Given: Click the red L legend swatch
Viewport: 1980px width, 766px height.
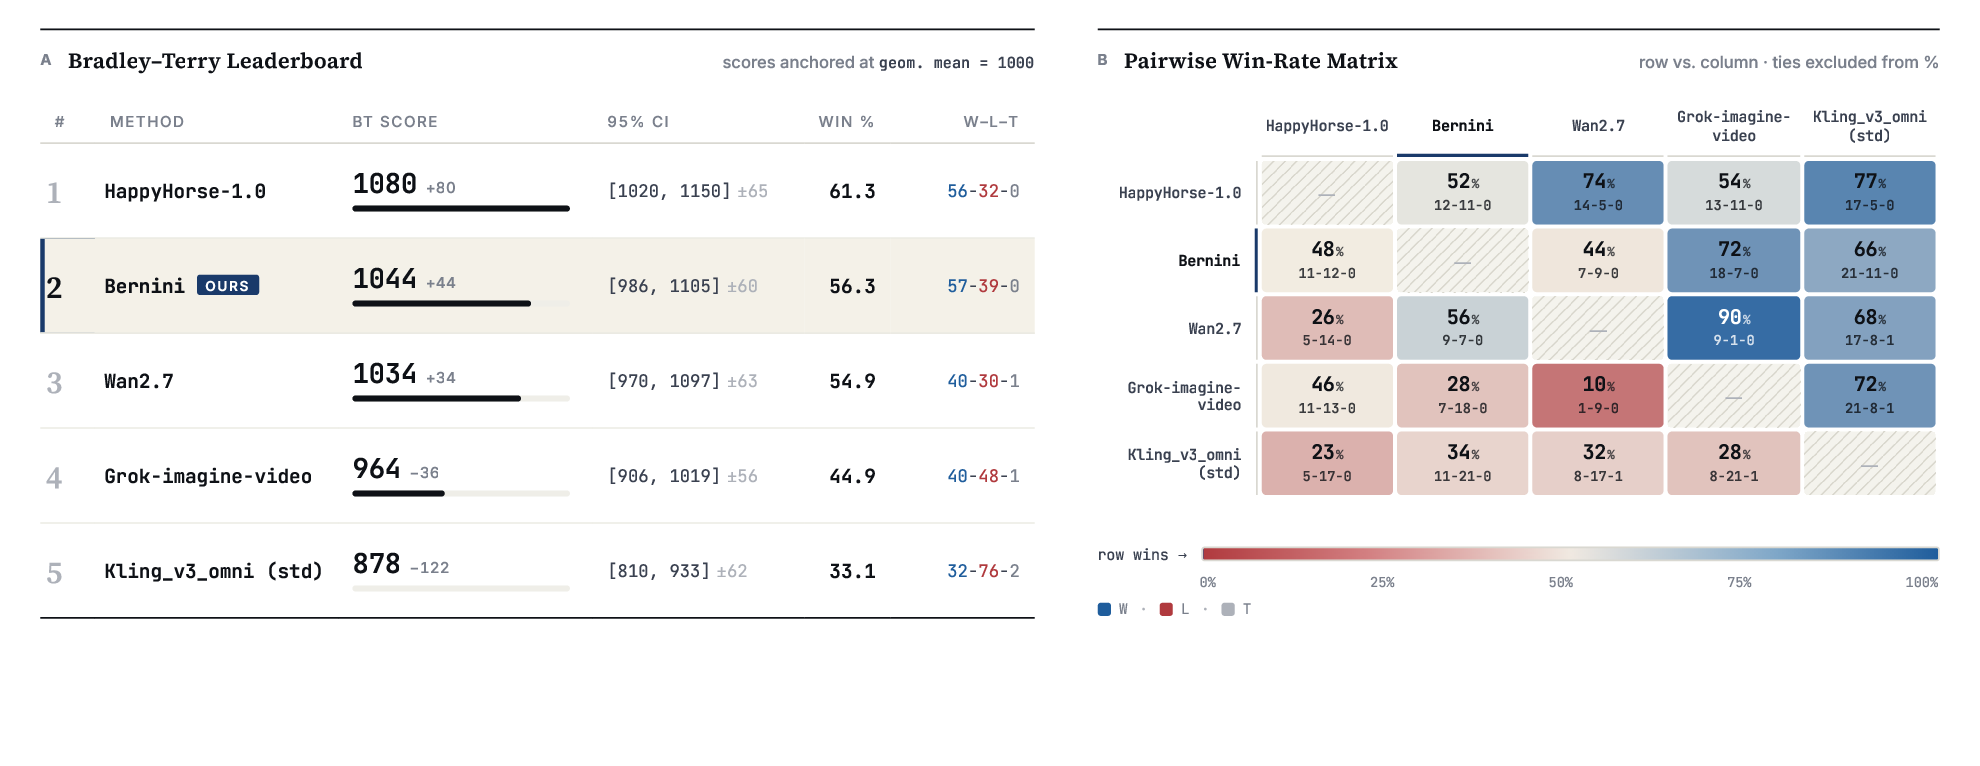Looking at the screenshot, I should (x=1166, y=609).
